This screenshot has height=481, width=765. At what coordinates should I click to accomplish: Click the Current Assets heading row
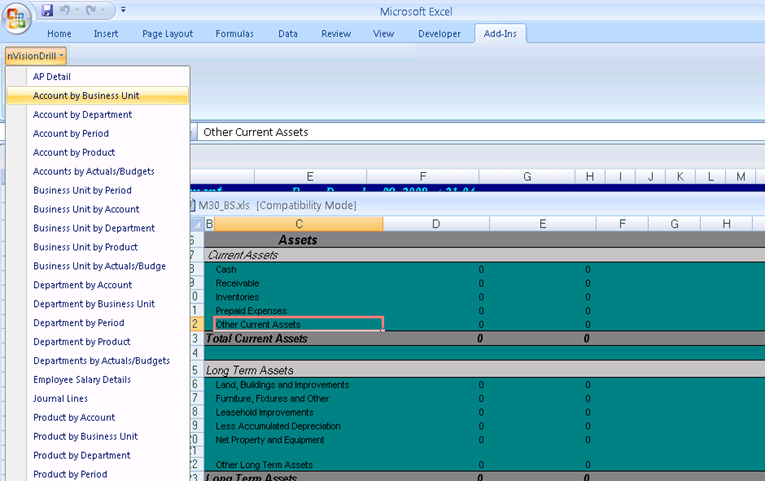(484, 255)
